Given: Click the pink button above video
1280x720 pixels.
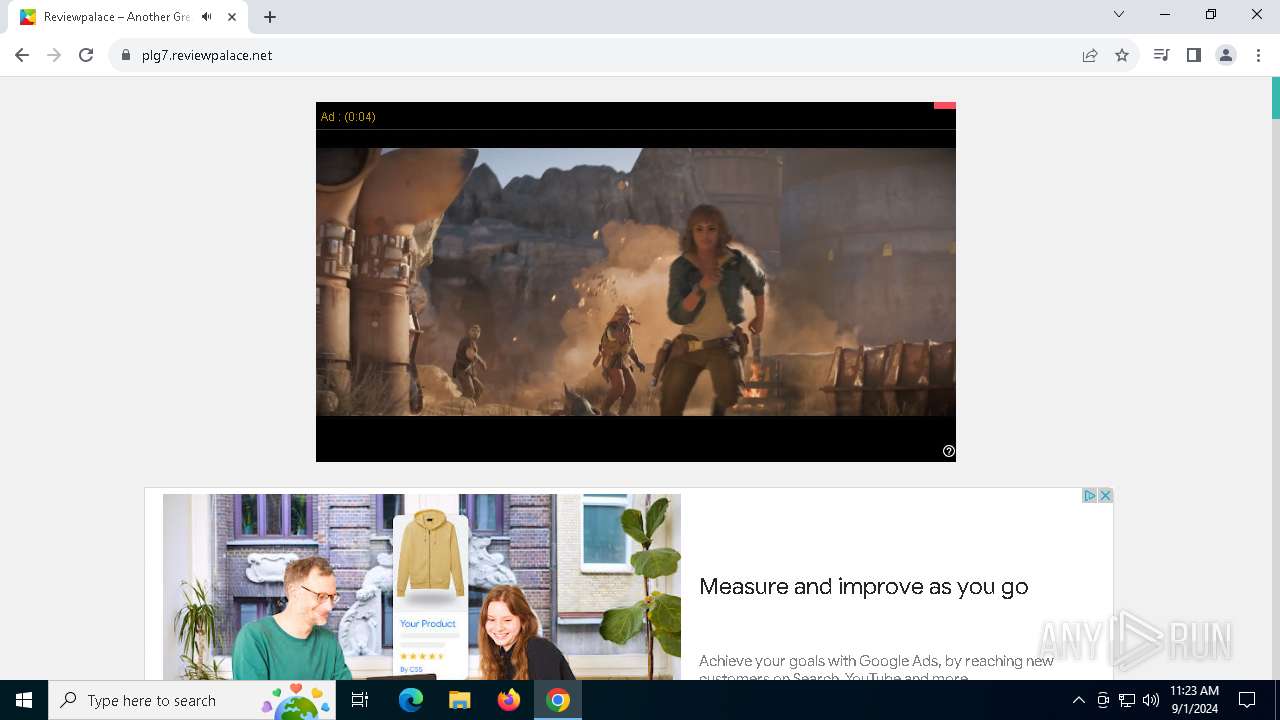Looking at the screenshot, I should point(945,105).
